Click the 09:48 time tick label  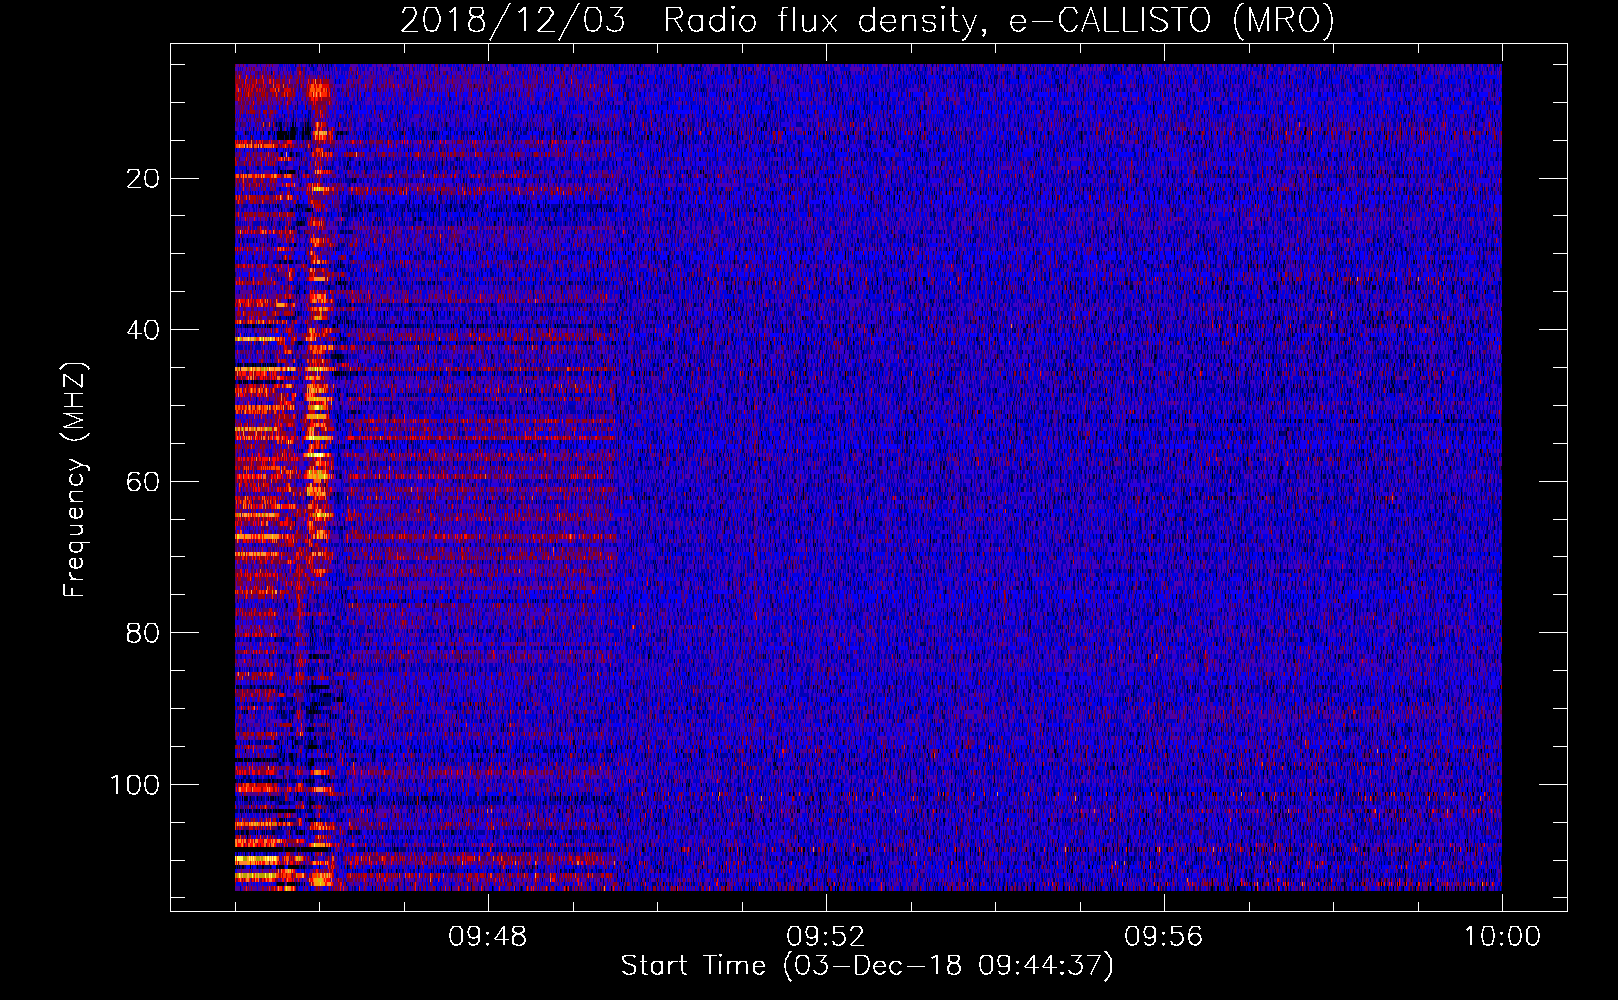pos(488,937)
